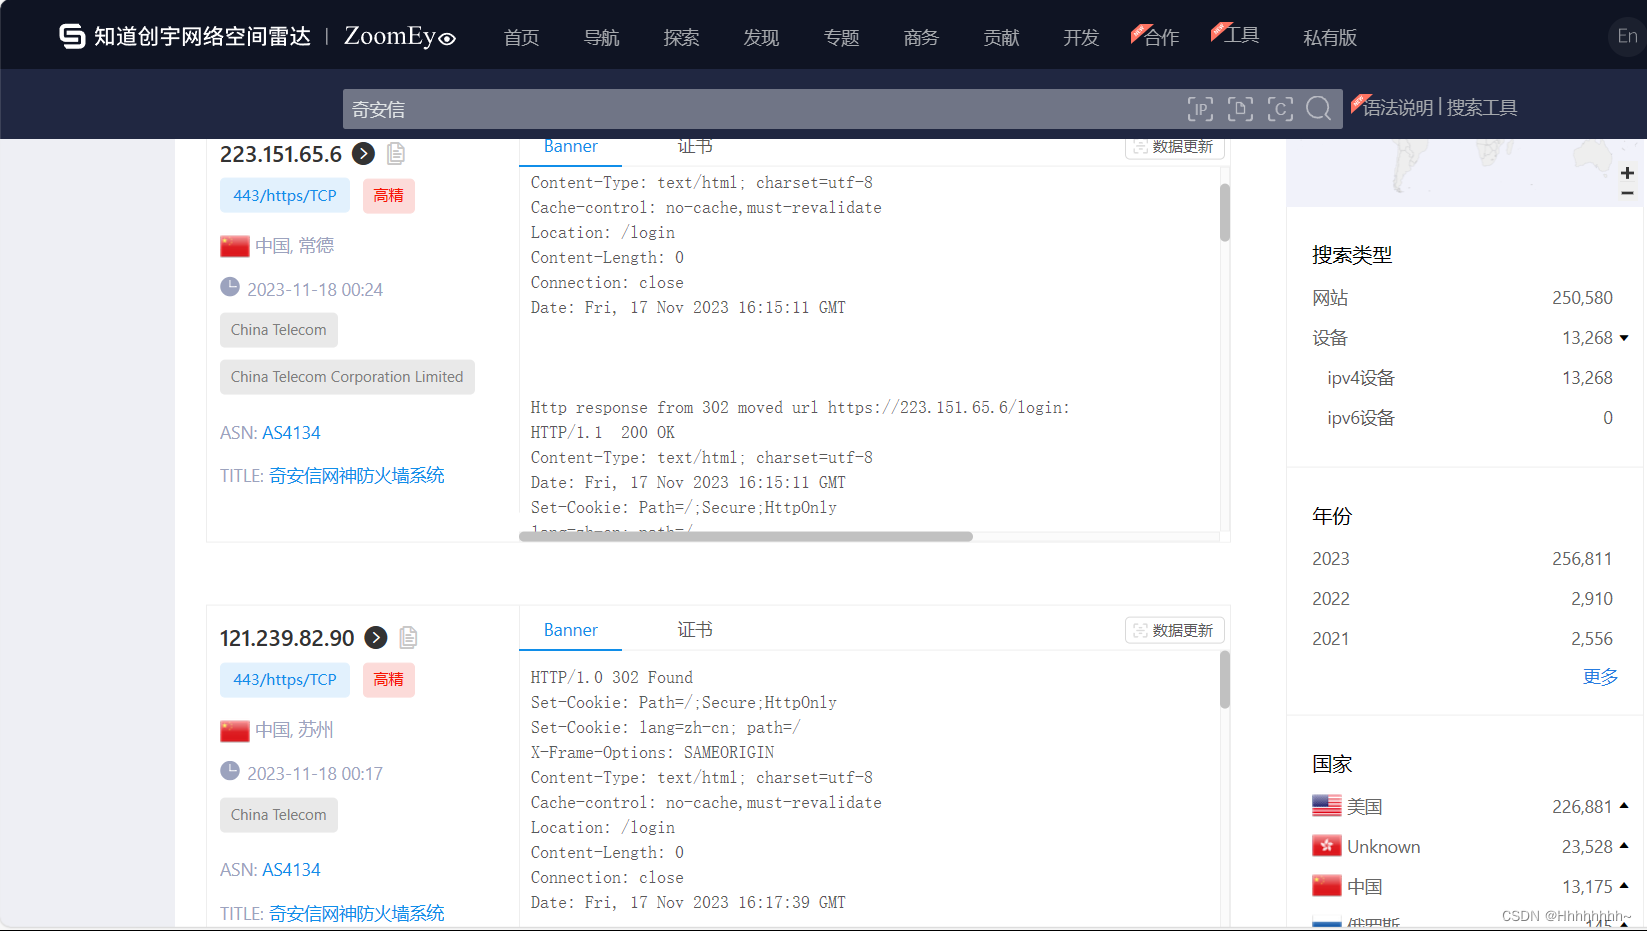This screenshot has width=1647, height=931.
Task: Zoom out on the map with minus
Action: 1627,193
